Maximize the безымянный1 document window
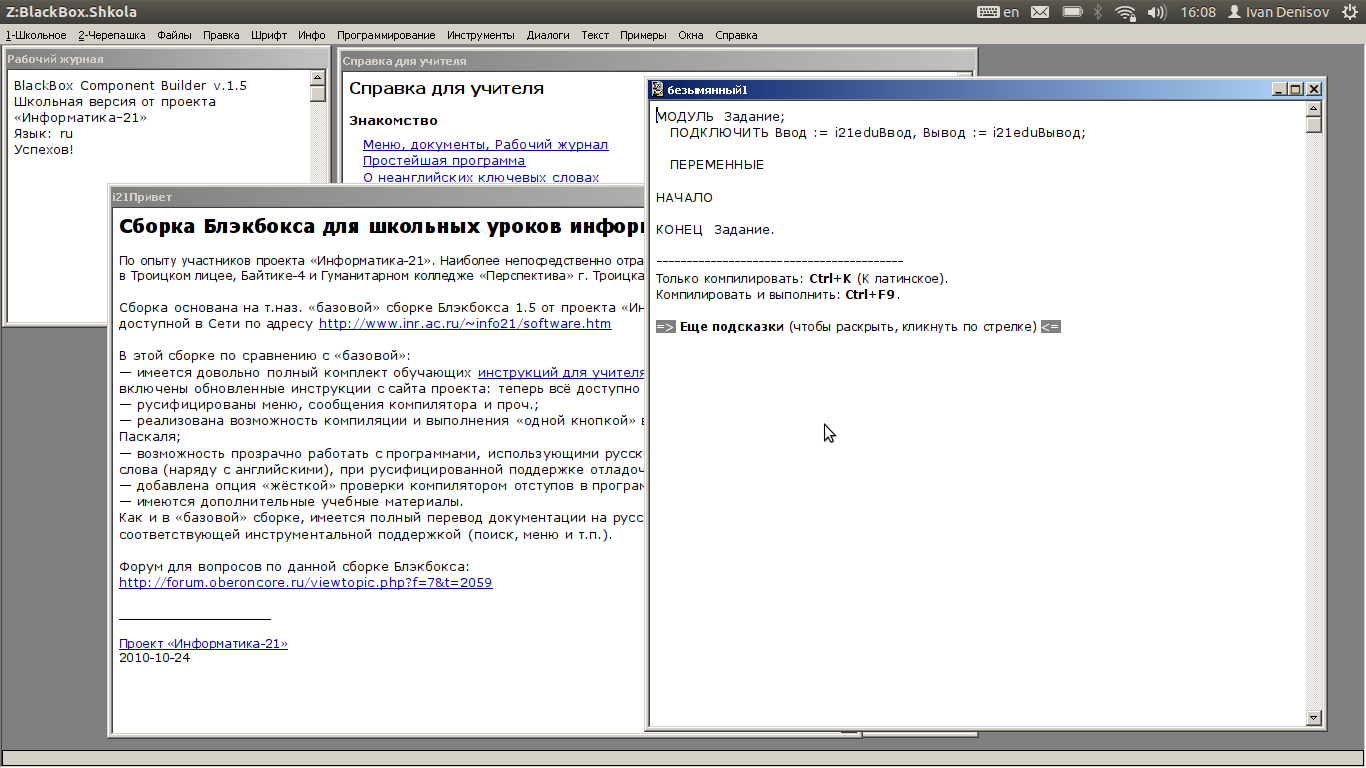The image size is (1366, 768). pos(1296,89)
